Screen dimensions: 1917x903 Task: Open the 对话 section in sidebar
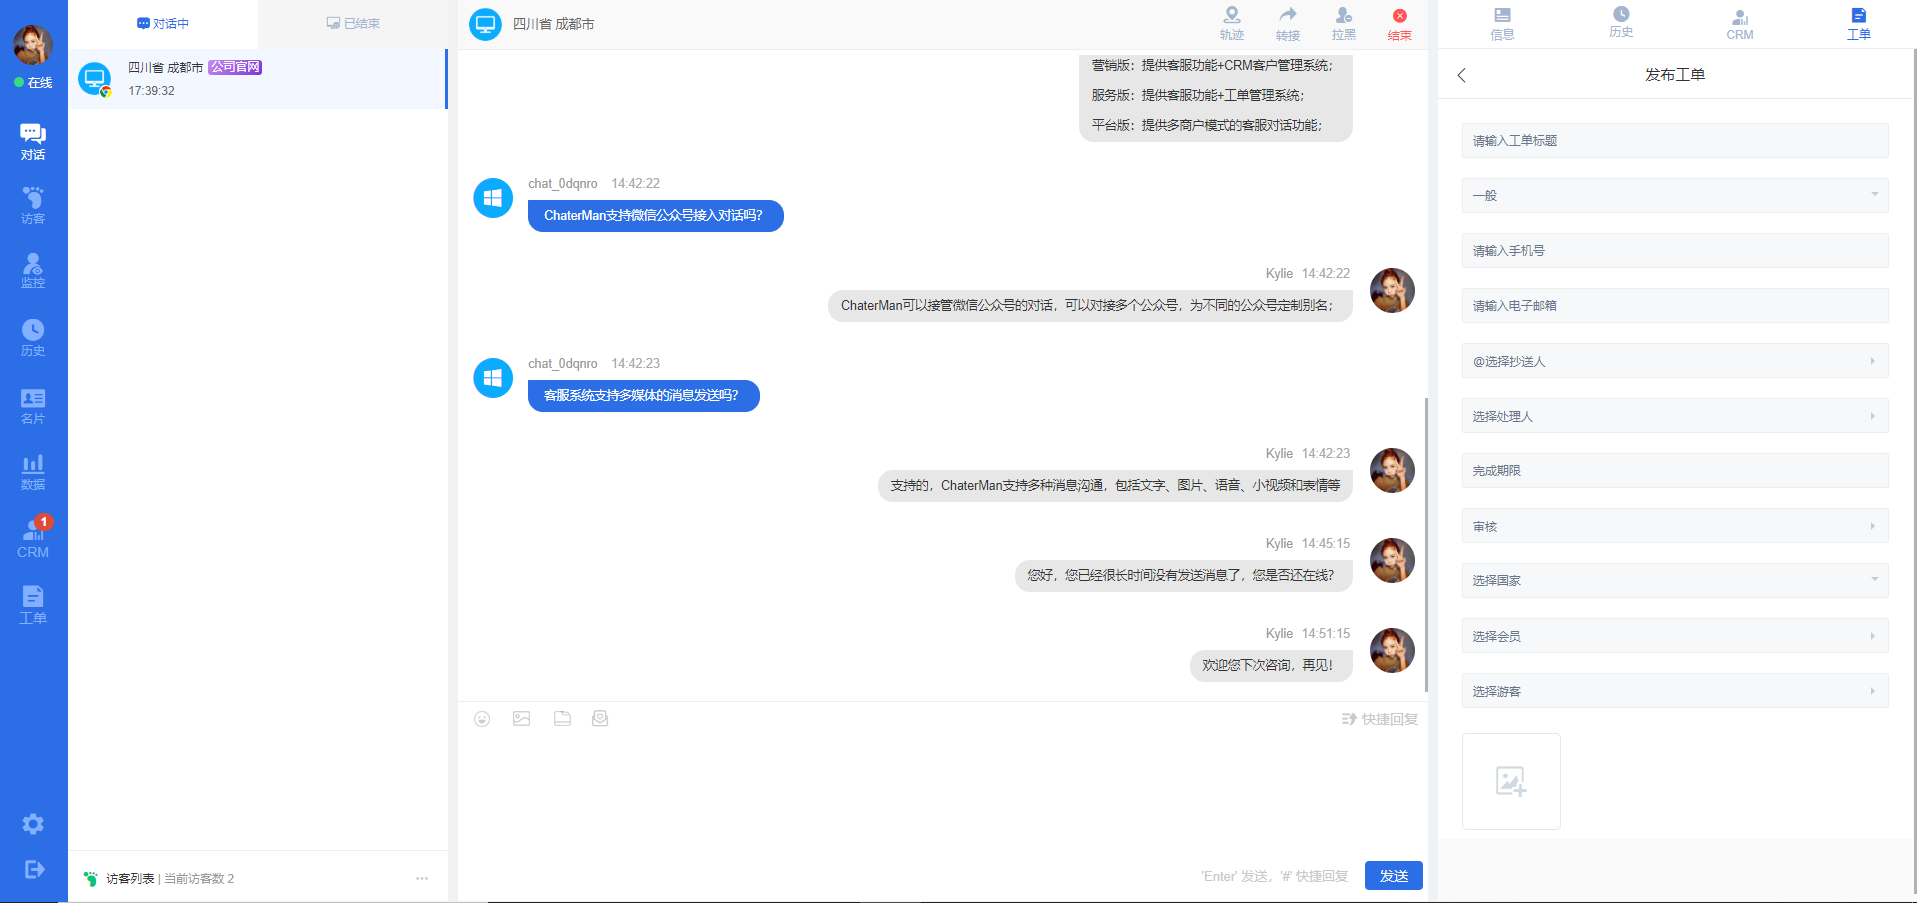33,141
